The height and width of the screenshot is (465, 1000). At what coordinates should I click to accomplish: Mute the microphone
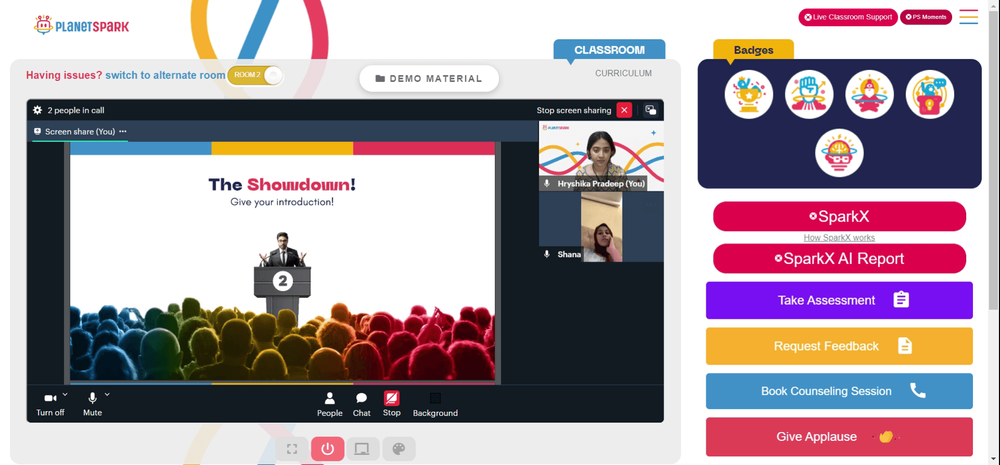(x=92, y=404)
